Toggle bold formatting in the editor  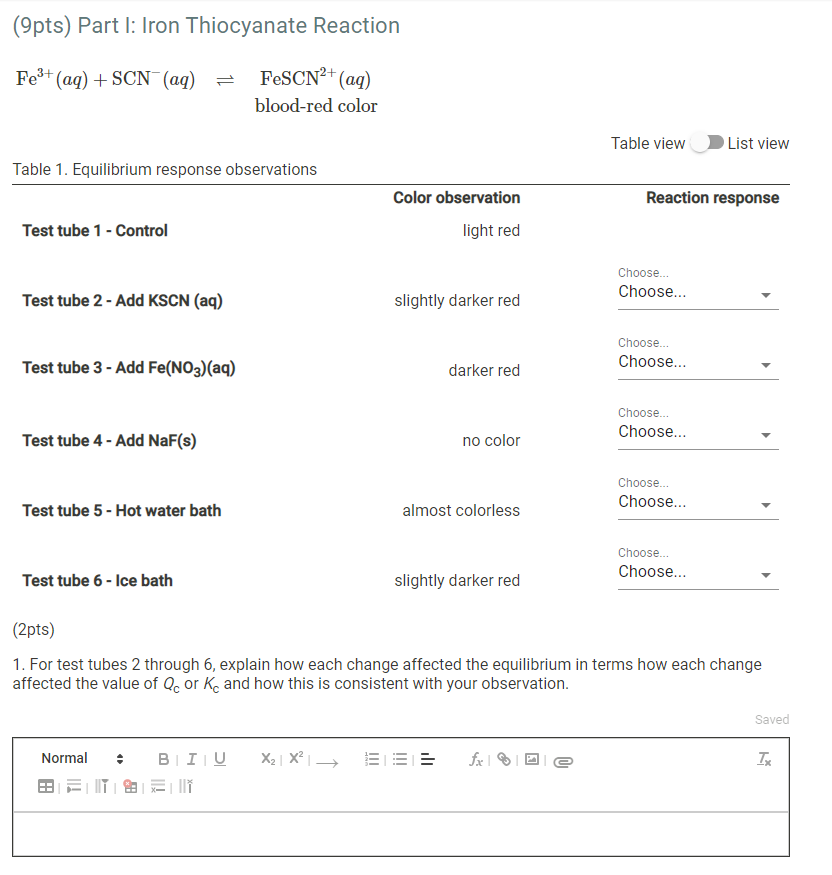point(163,759)
